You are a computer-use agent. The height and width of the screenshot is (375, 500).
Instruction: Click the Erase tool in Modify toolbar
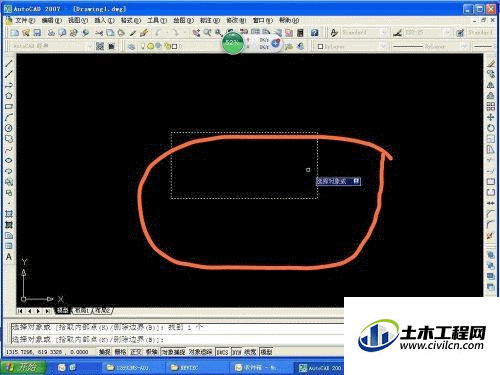491,63
